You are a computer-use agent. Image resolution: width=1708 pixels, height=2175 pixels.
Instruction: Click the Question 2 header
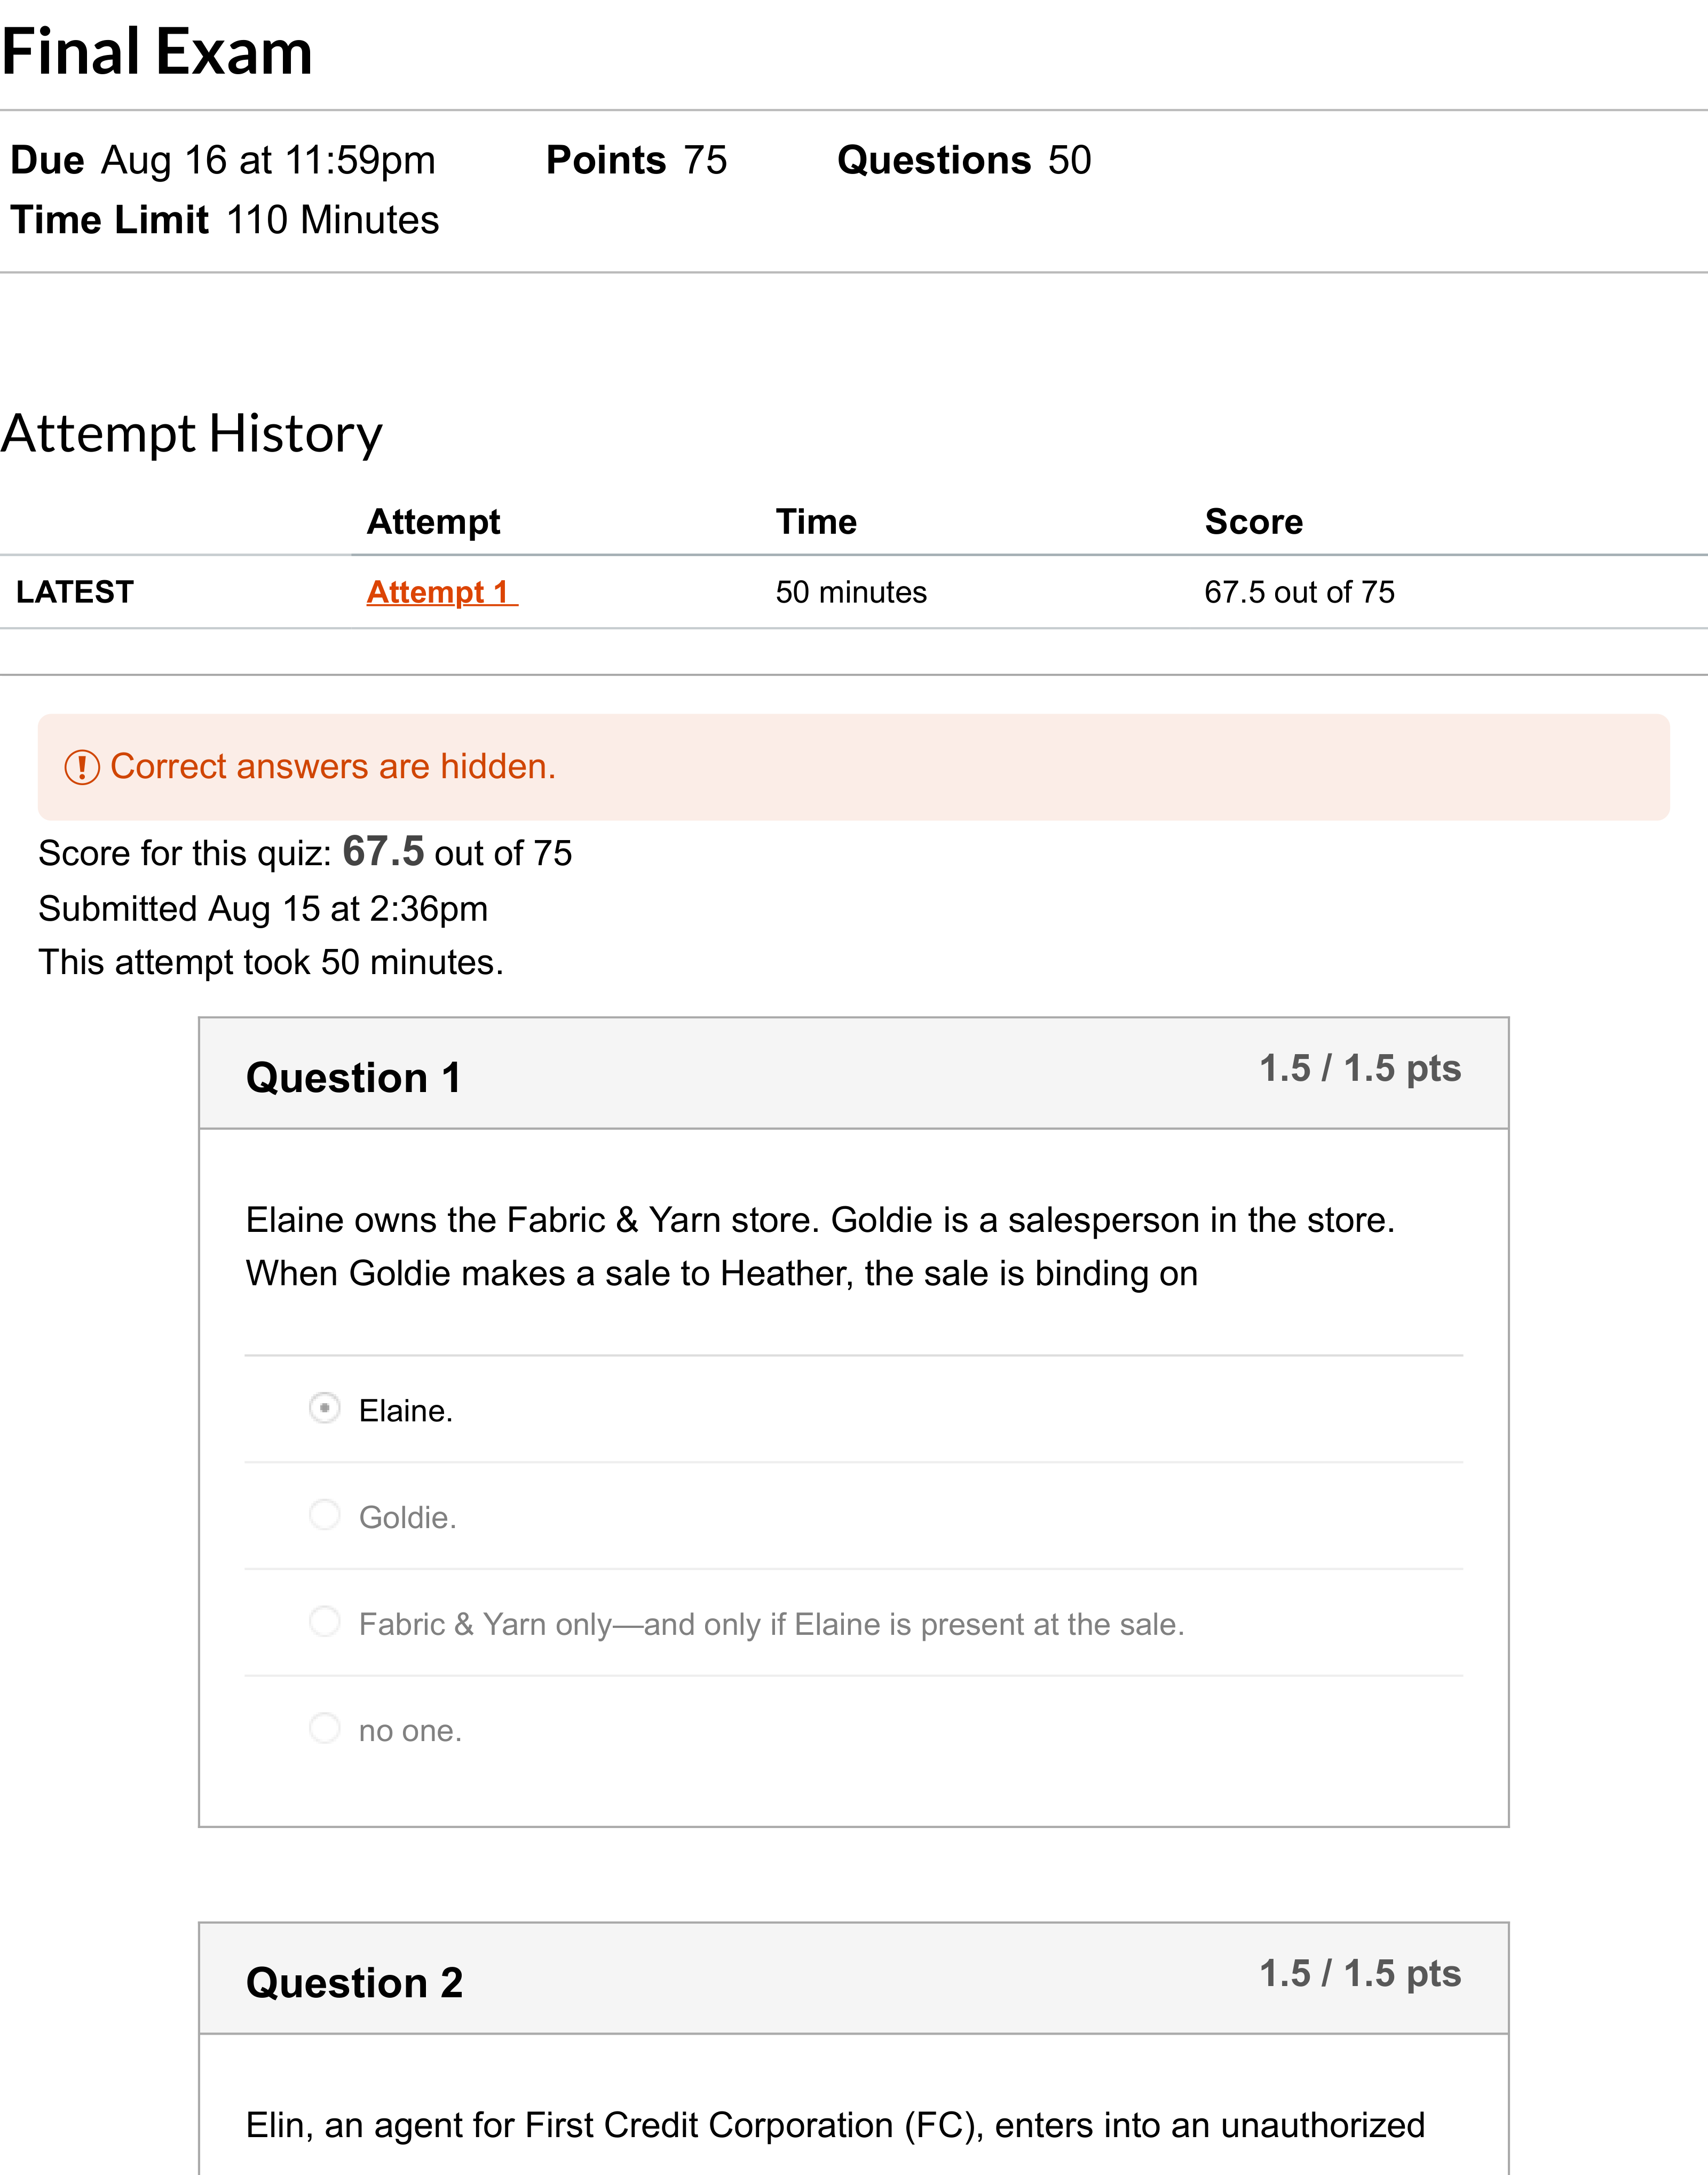[x=355, y=1983]
